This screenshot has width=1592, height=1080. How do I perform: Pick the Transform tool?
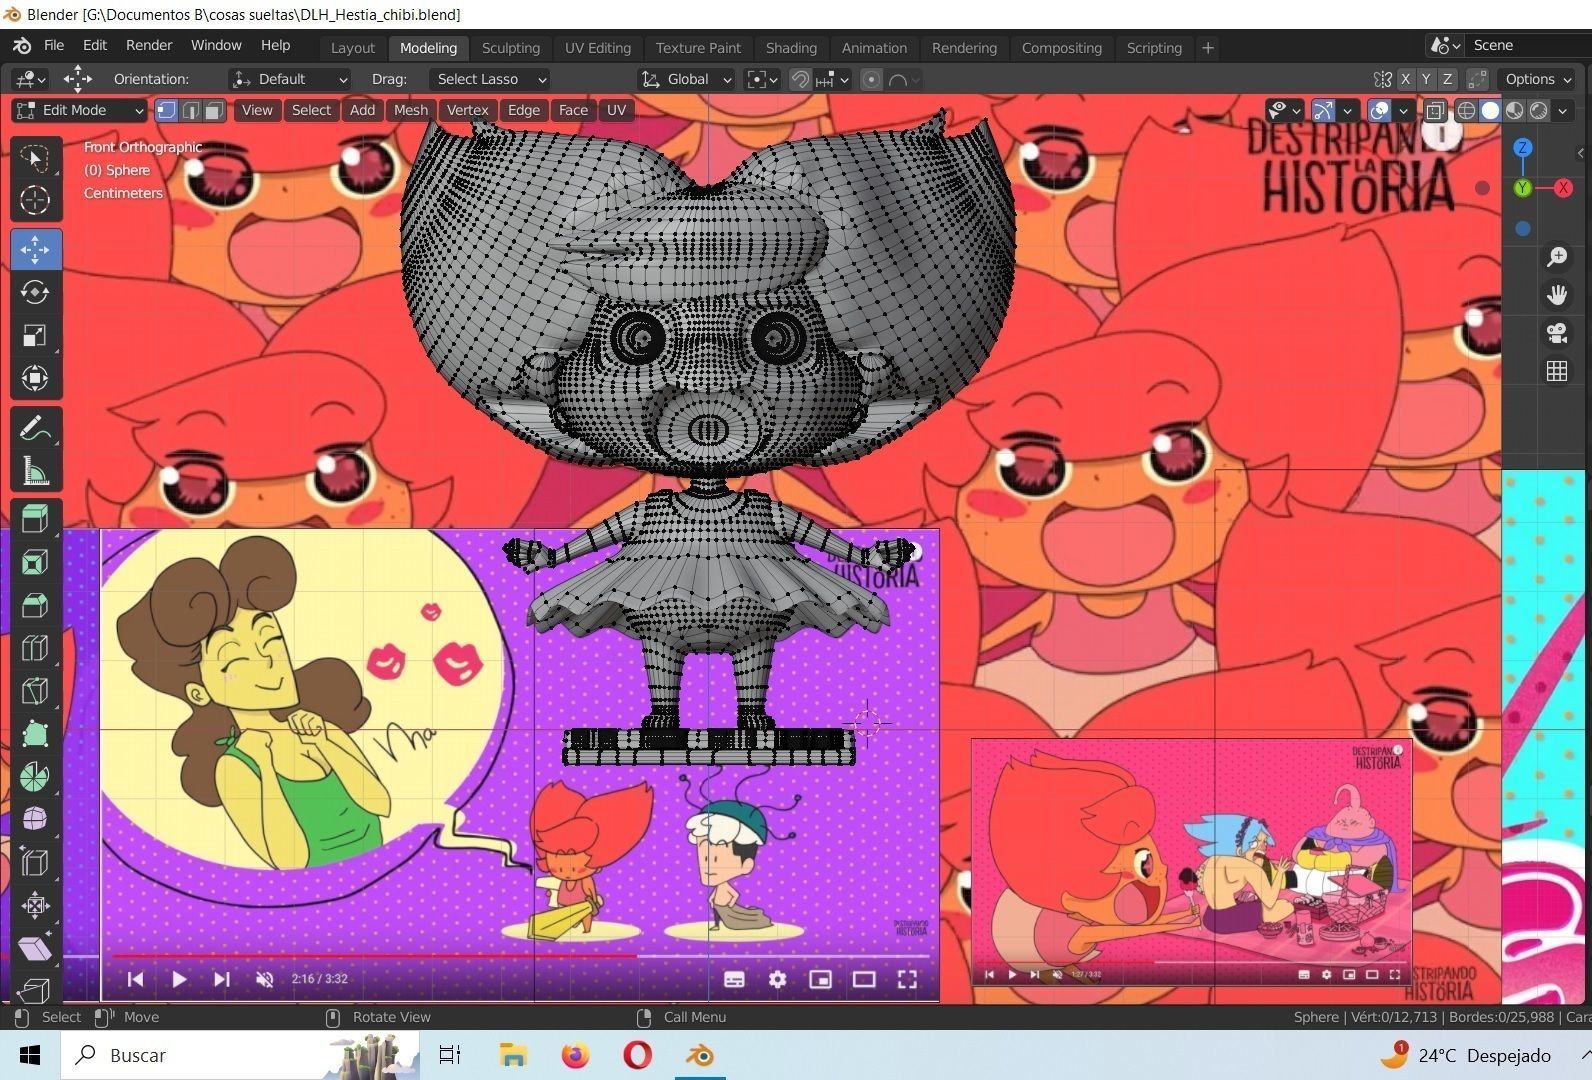click(x=36, y=378)
